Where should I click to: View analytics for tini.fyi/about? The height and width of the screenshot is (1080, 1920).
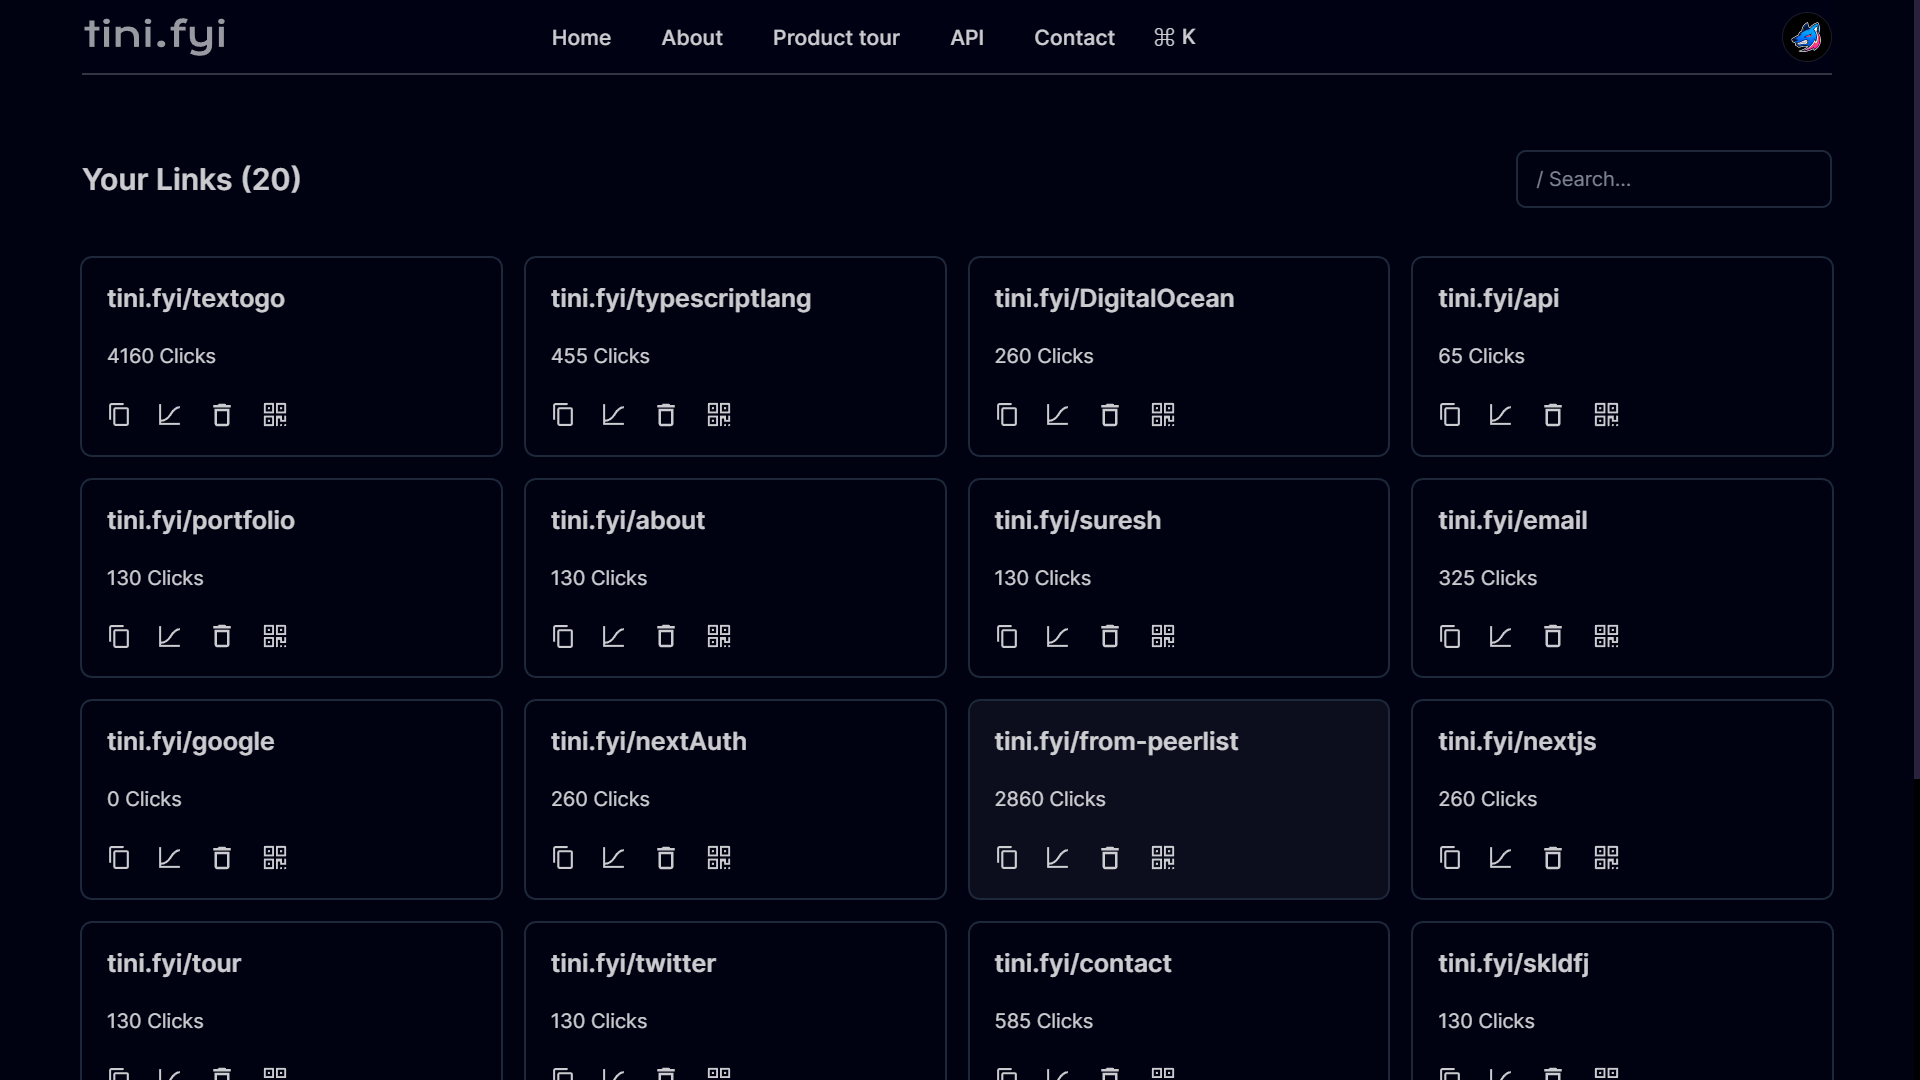pyautogui.click(x=613, y=637)
